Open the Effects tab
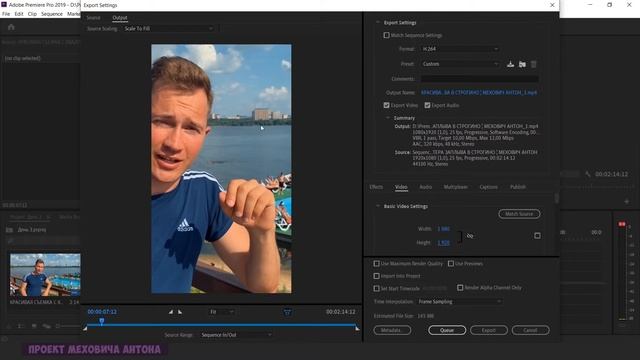This screenshot has height=360, width=640. pyautogui.click(x=376, y=187)
